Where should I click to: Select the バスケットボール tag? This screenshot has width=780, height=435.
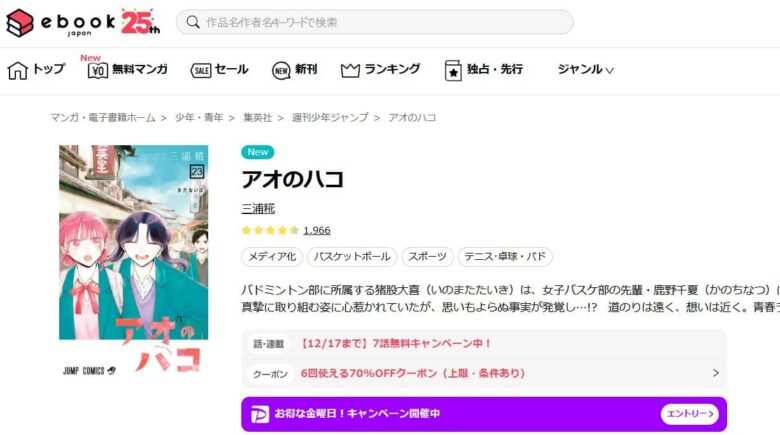(352, 257)
